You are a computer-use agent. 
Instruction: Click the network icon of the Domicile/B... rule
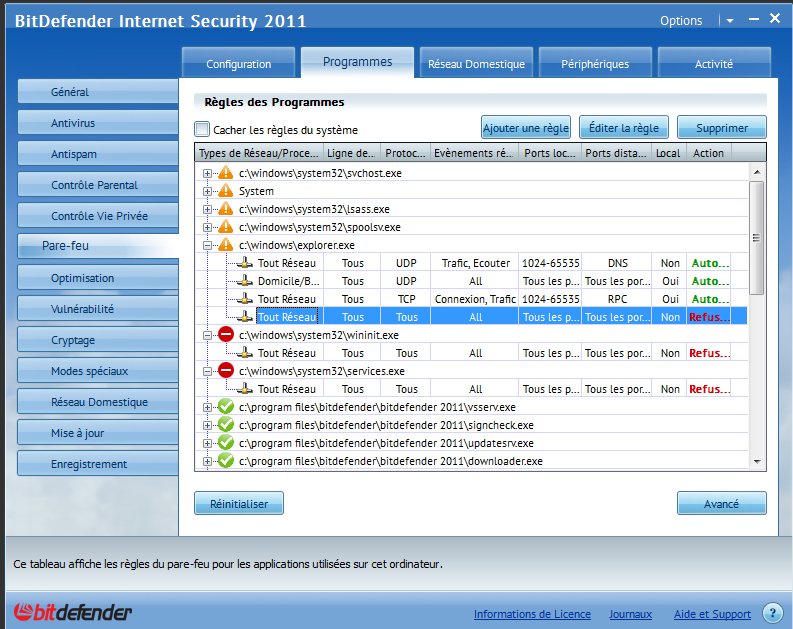point(245,281)
